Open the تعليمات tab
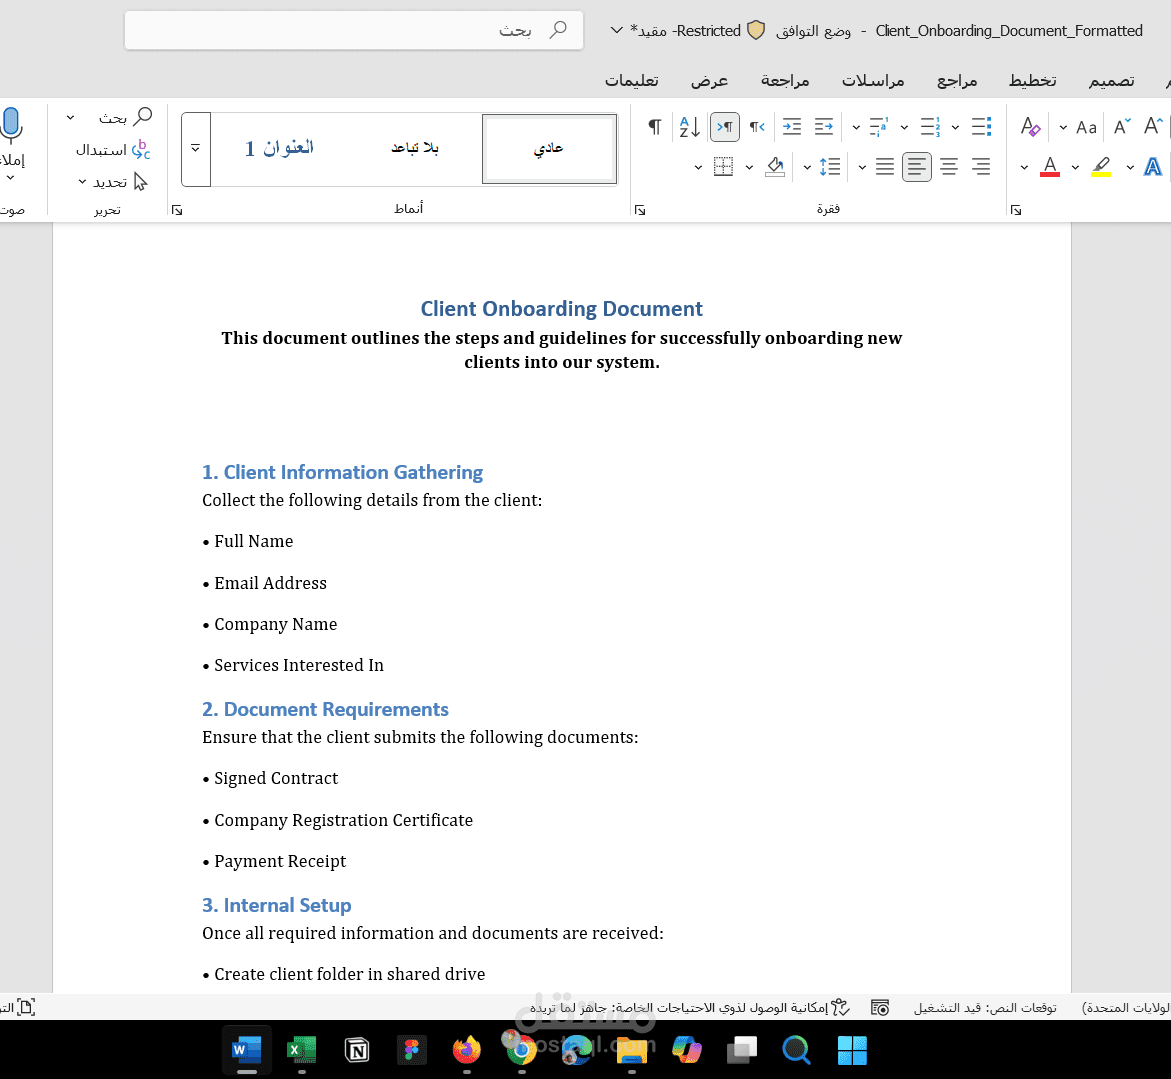 pos(632,81)
